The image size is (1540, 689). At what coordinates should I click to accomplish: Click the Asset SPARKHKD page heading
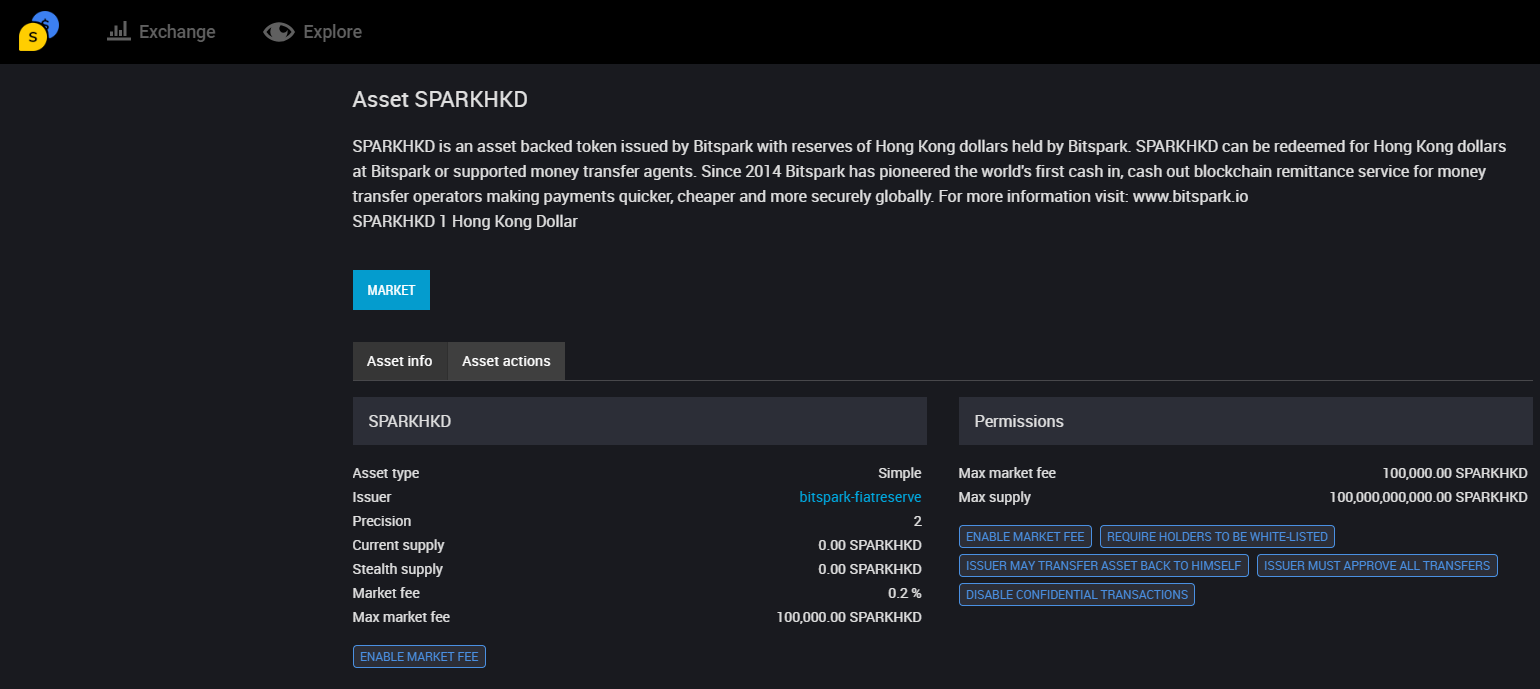(439, 100)
